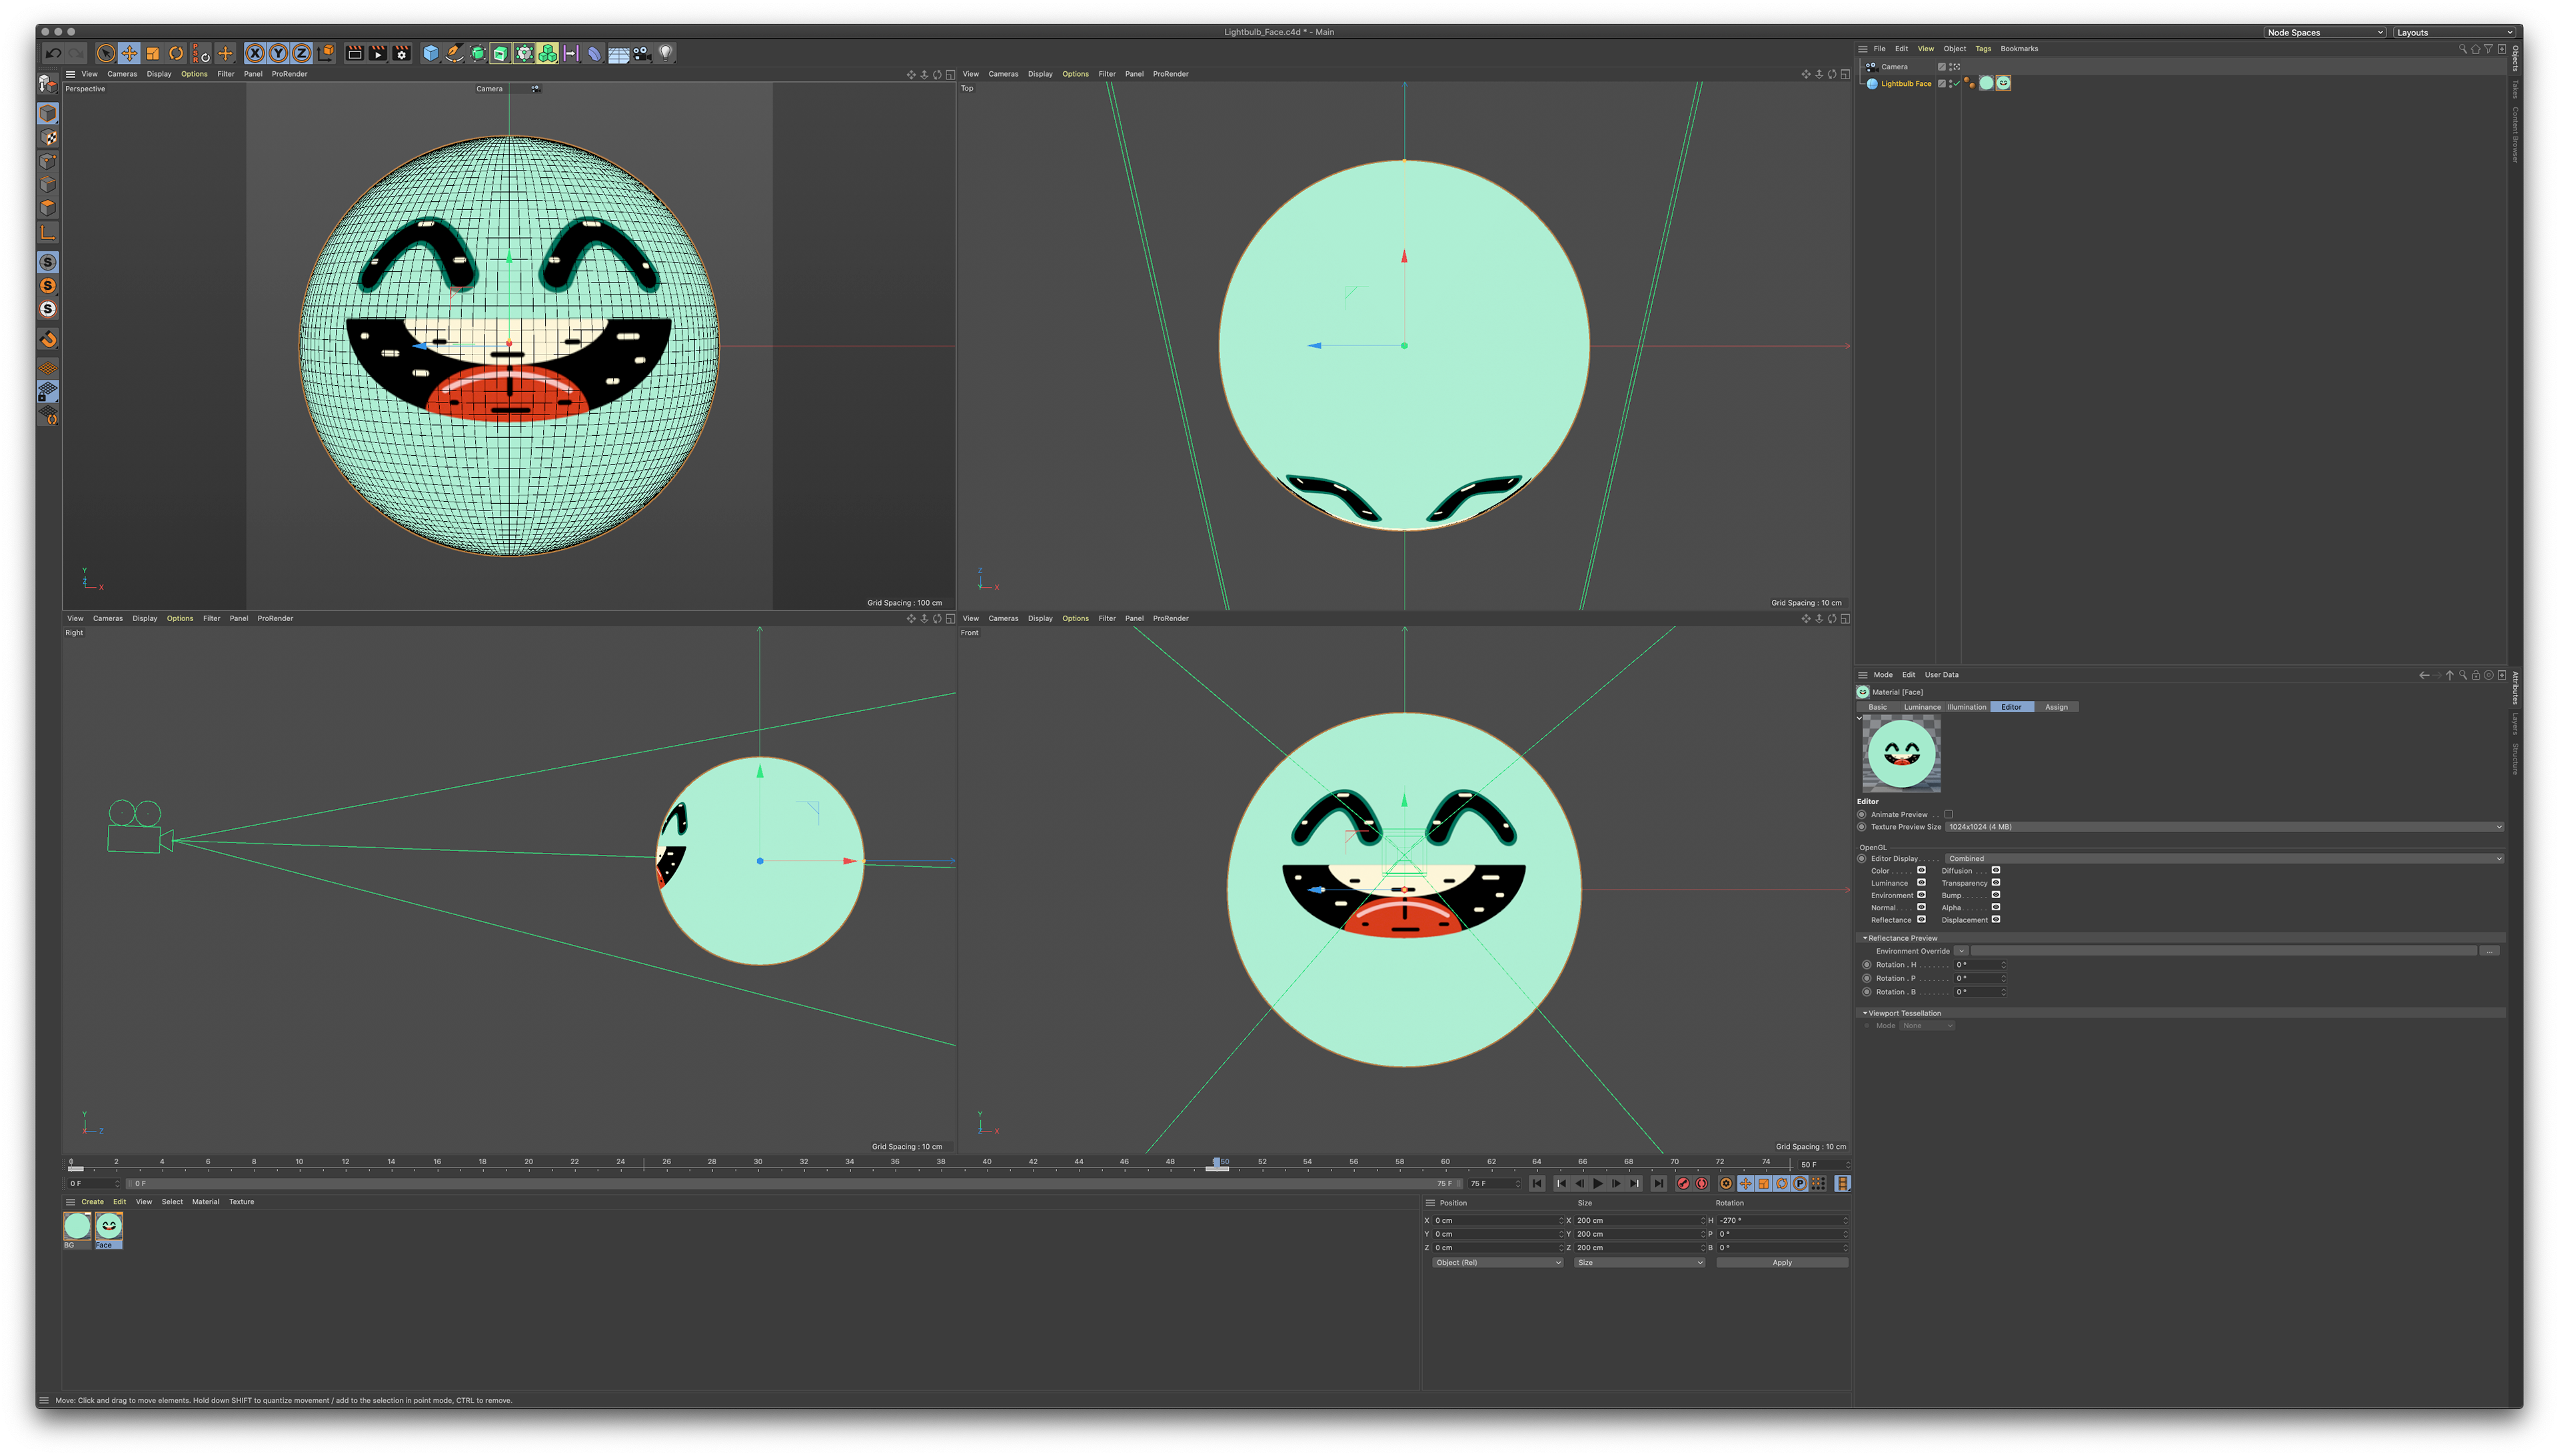Open the Editor Display Combined dropdown

click(2224, 858)
